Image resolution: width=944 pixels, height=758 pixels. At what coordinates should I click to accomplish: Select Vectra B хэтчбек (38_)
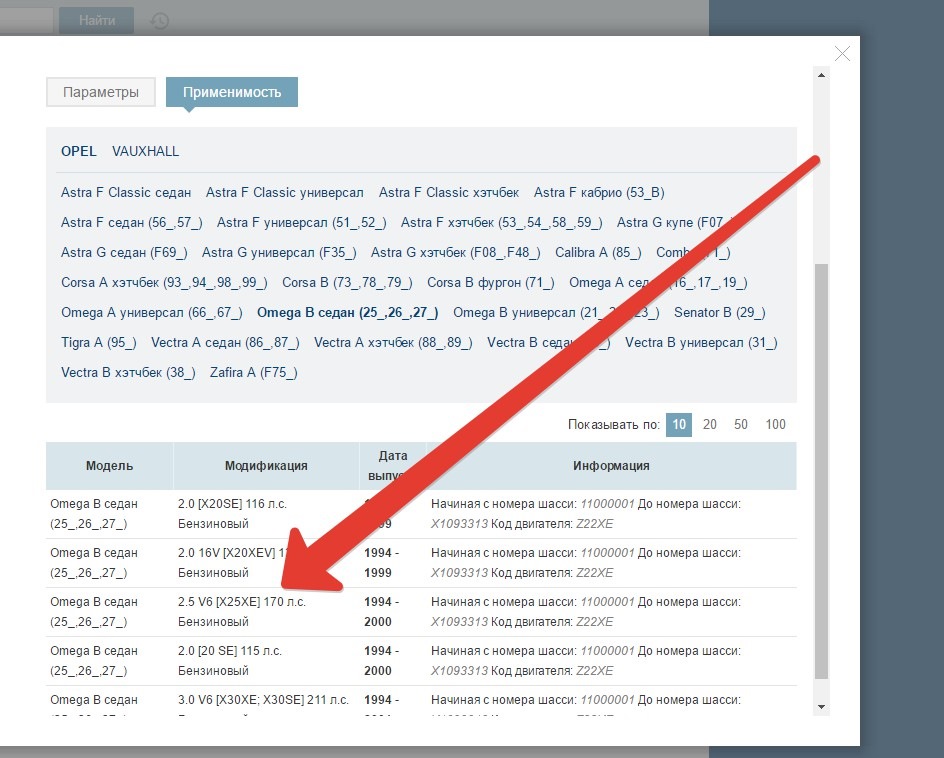coord(128,373)
